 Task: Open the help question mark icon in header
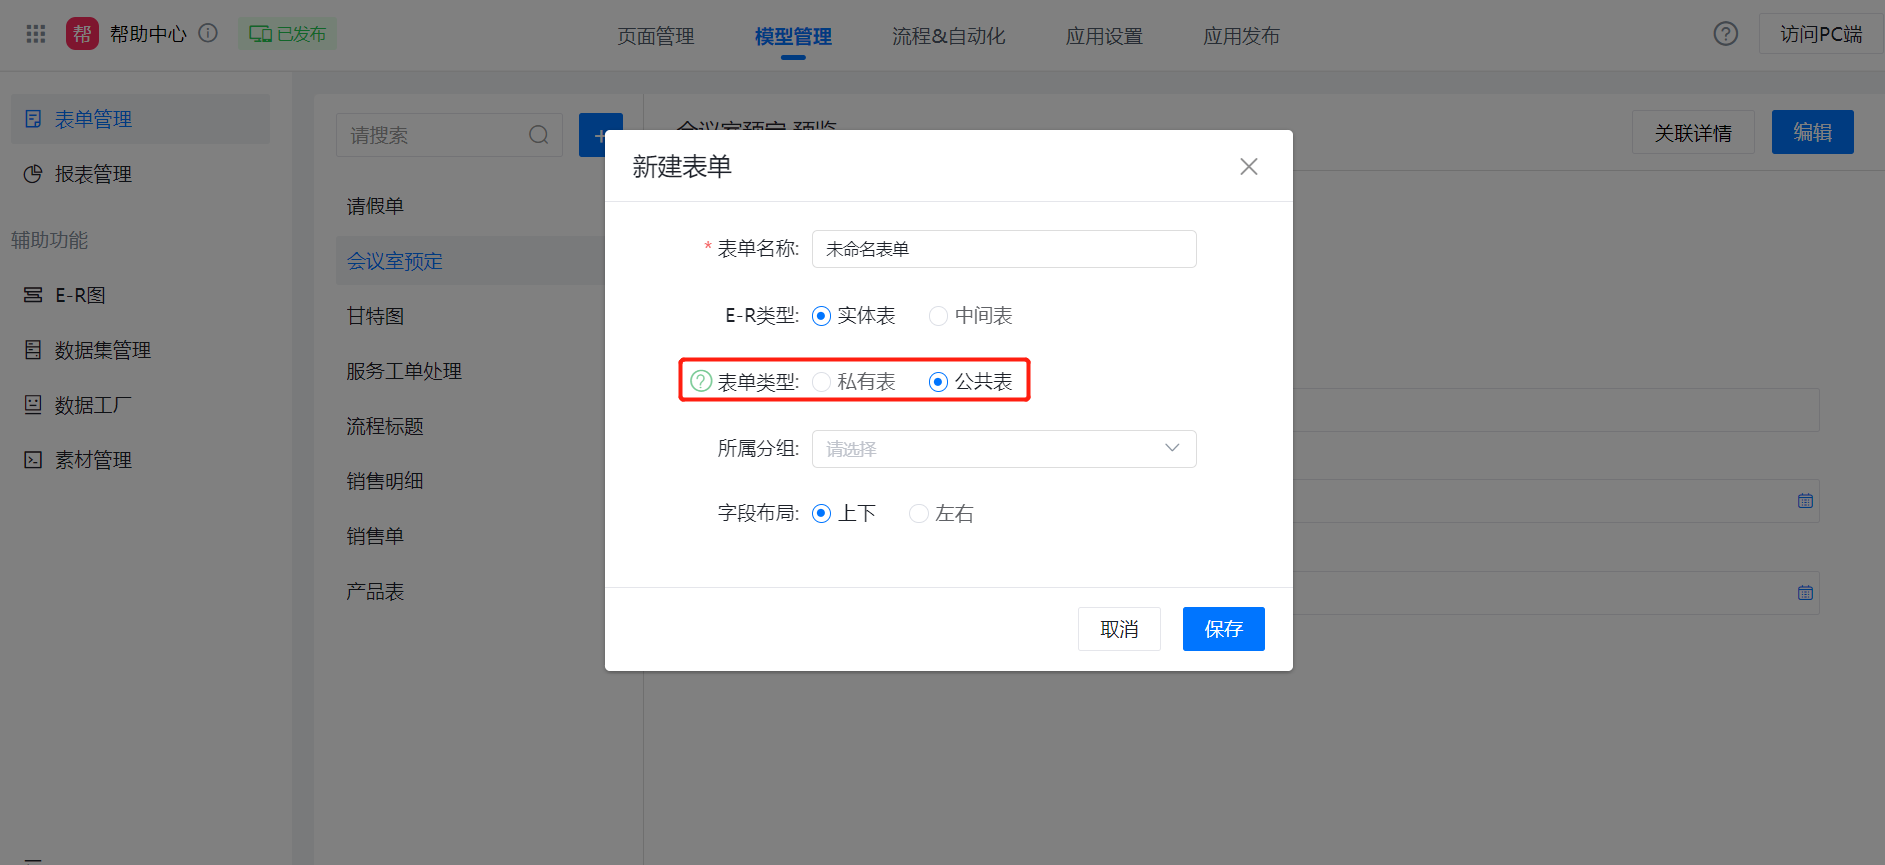(1725, 34)
